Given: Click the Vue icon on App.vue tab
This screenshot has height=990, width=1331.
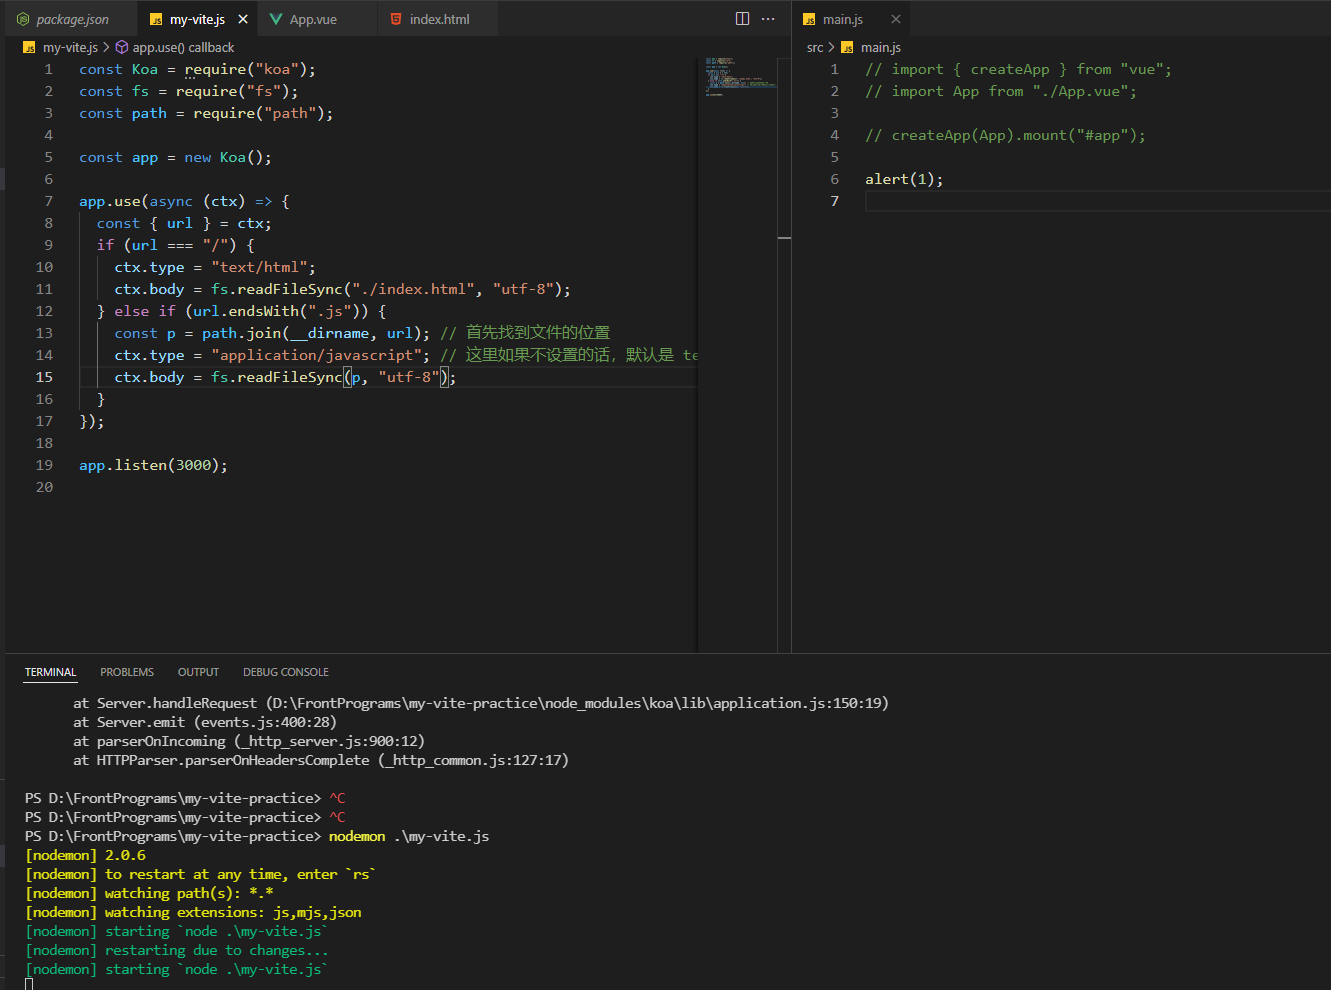Looking at the screenshot, I should (x=276, y=19).
